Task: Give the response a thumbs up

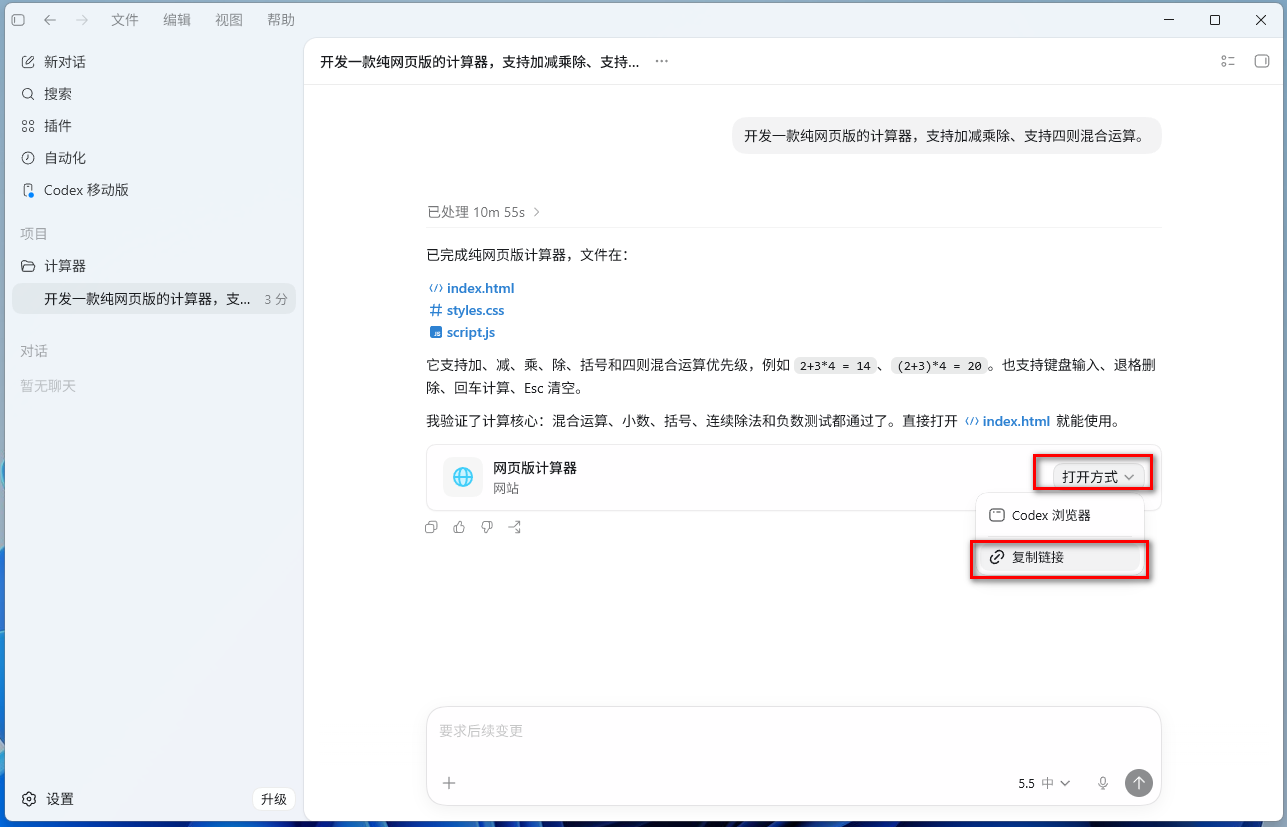Action: pos(459,527)
